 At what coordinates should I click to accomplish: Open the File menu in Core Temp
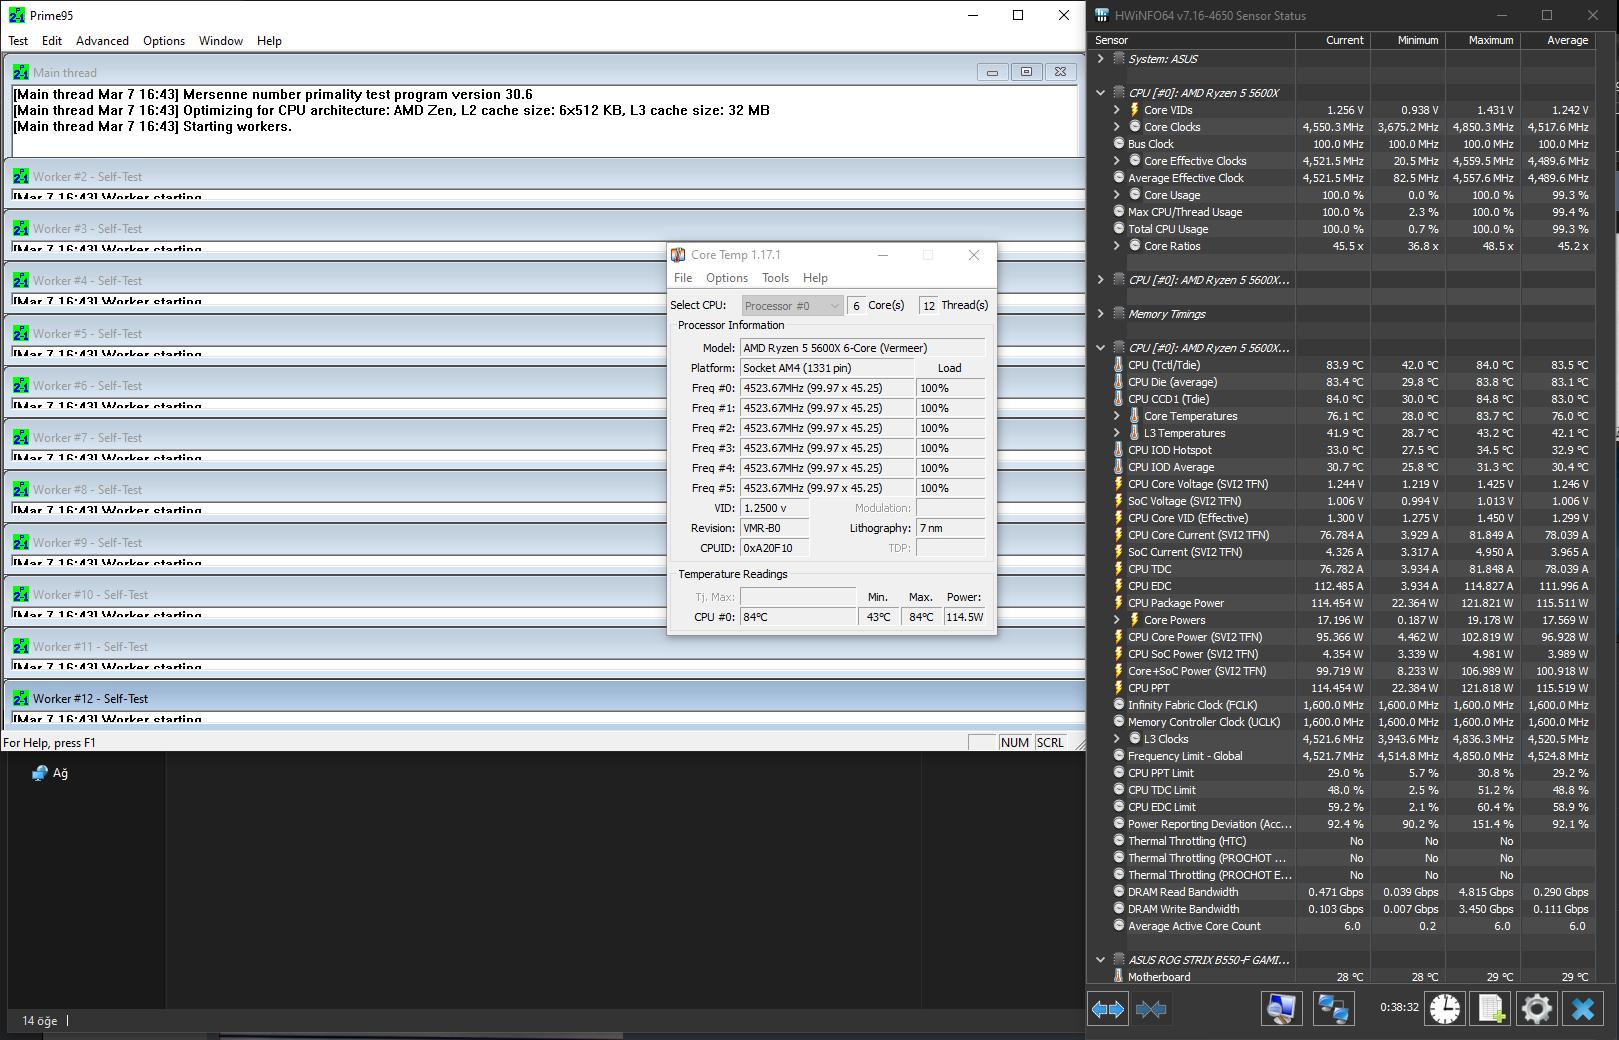click(x=683, y=278)
